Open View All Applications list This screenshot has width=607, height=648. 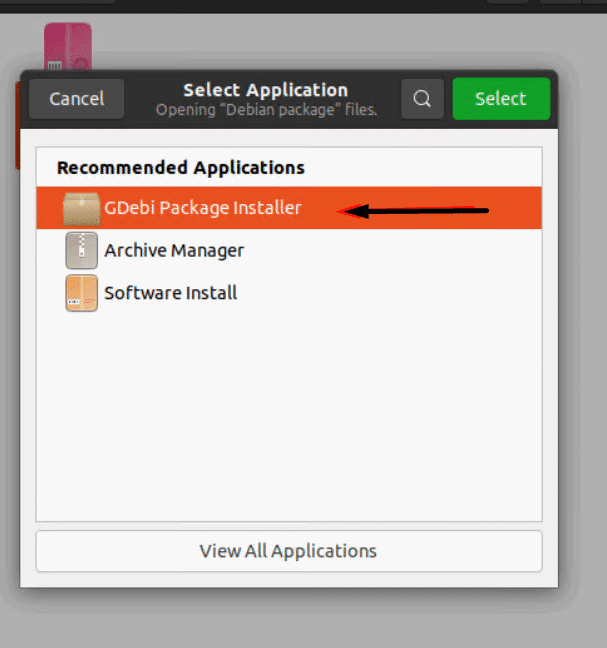[x=289, y=551]
